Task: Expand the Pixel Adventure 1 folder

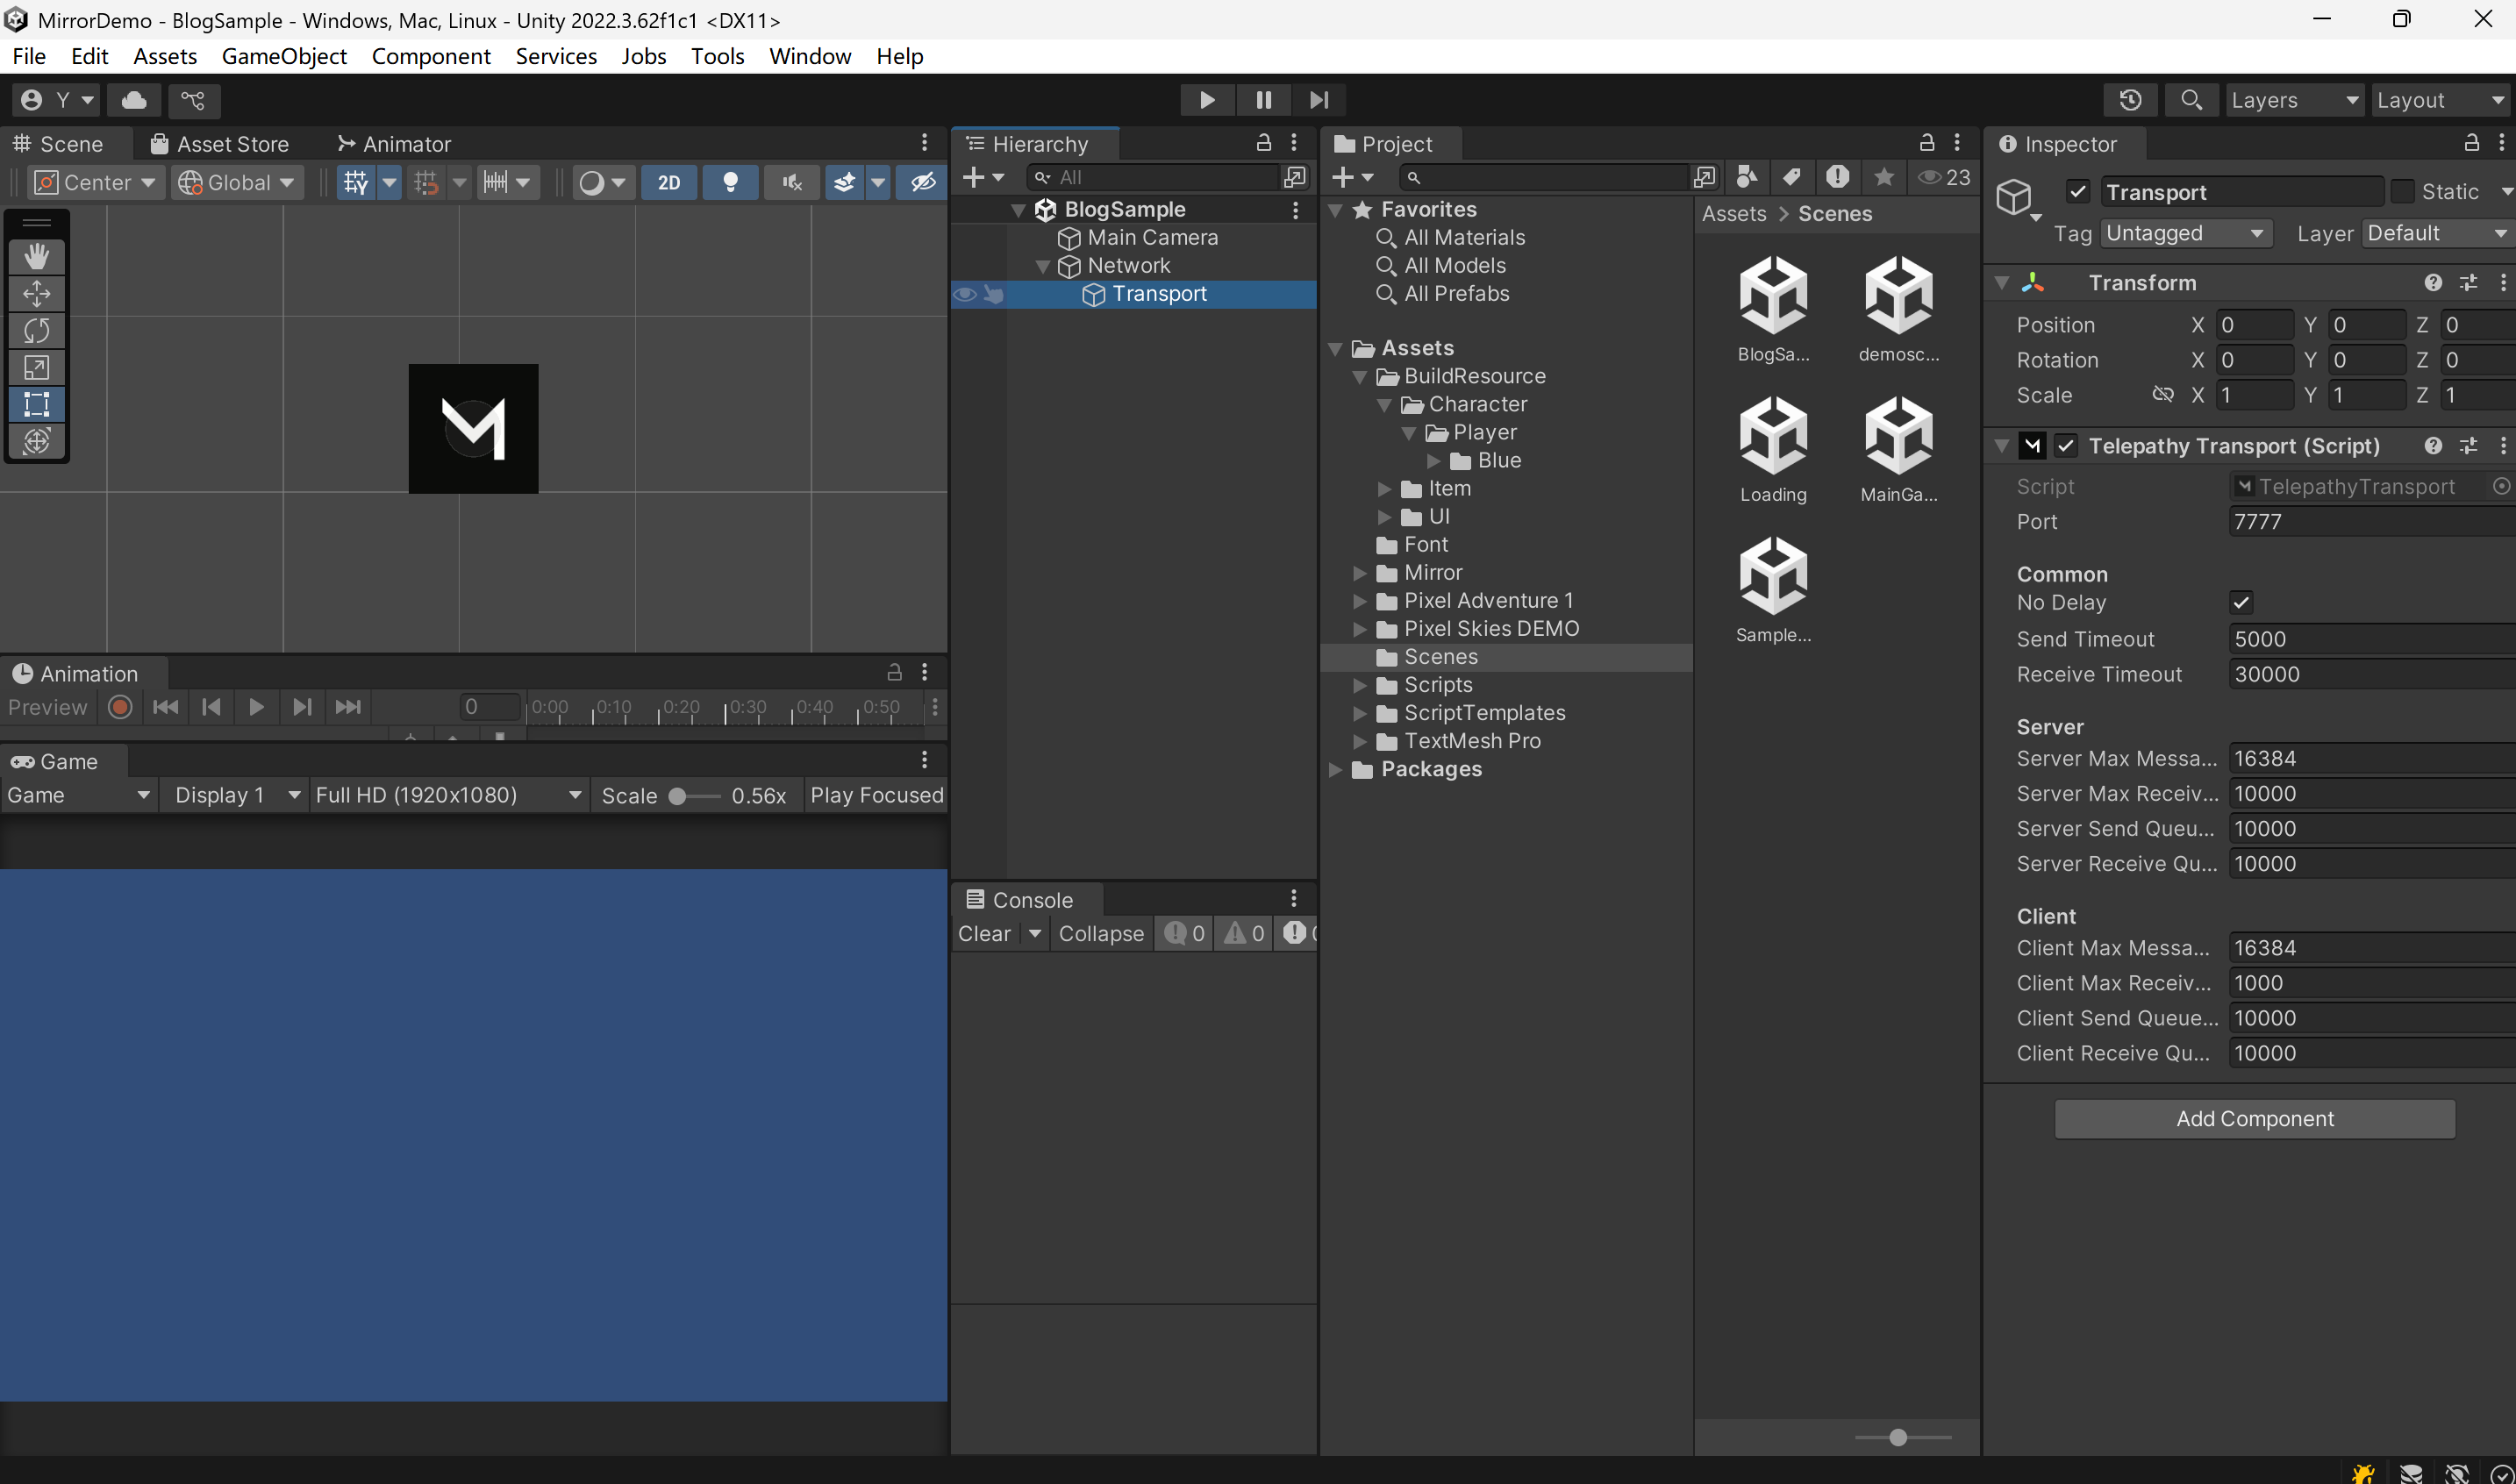Action: pyautogui.click(x=1359, y=601)
